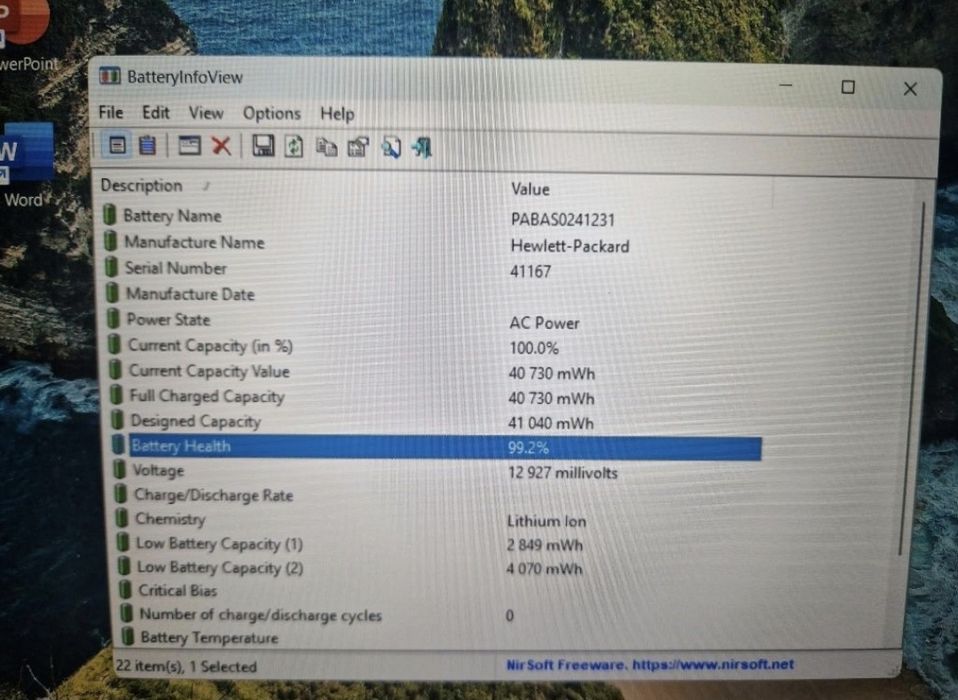Click the '22 item(s), 1 Selected' status text
This screenshot has width=958, height=700.
[186, 666]
